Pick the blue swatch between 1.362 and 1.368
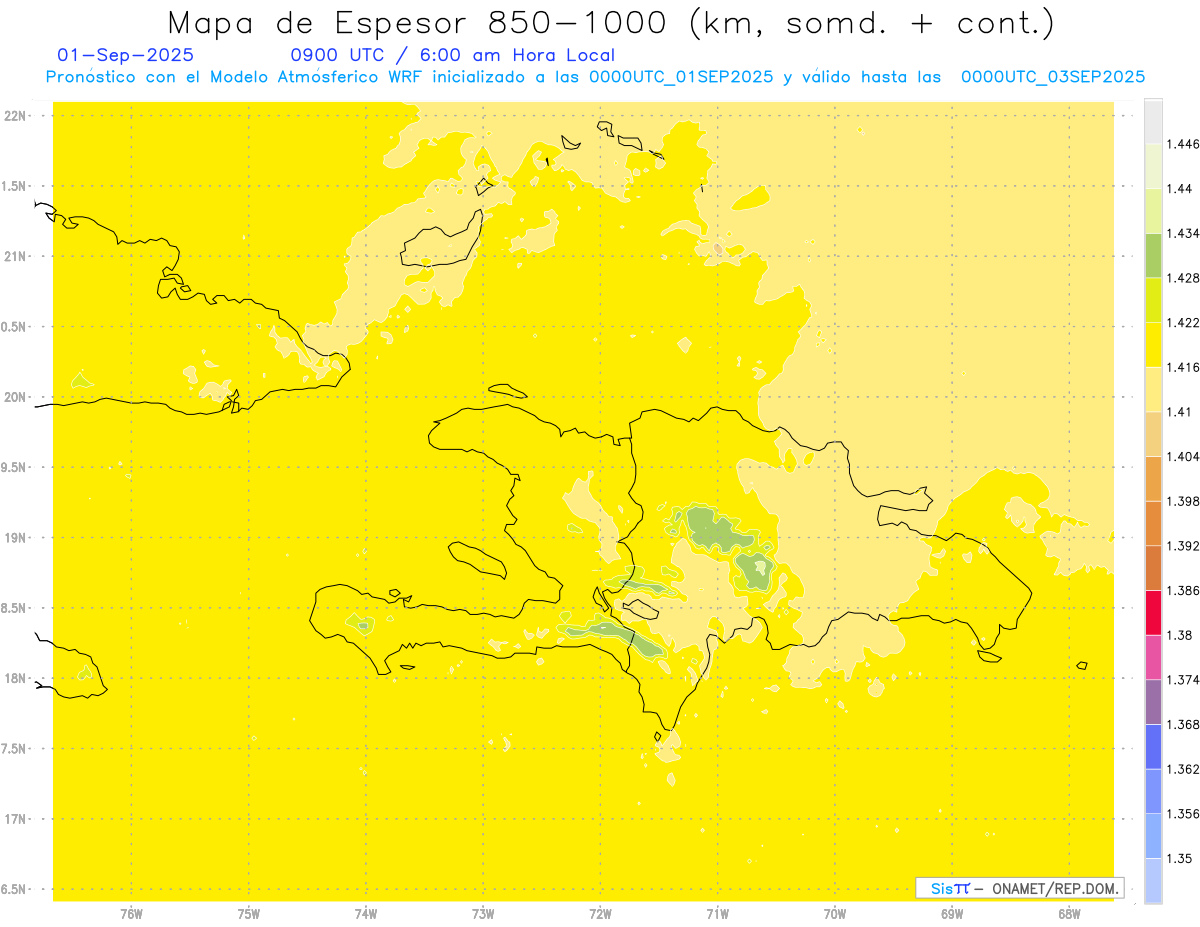1200x927 pixels. click(x=1153, y=746)
